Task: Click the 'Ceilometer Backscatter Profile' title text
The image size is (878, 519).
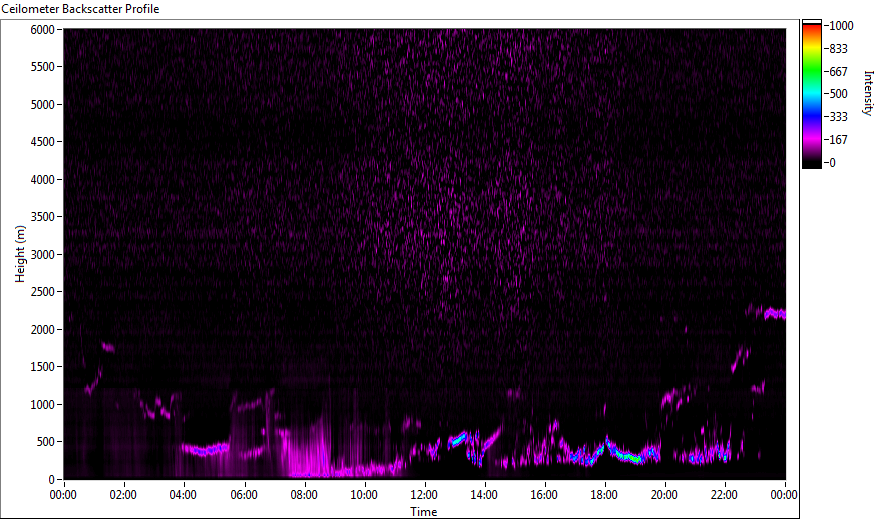Action: [x=80, y=9]
